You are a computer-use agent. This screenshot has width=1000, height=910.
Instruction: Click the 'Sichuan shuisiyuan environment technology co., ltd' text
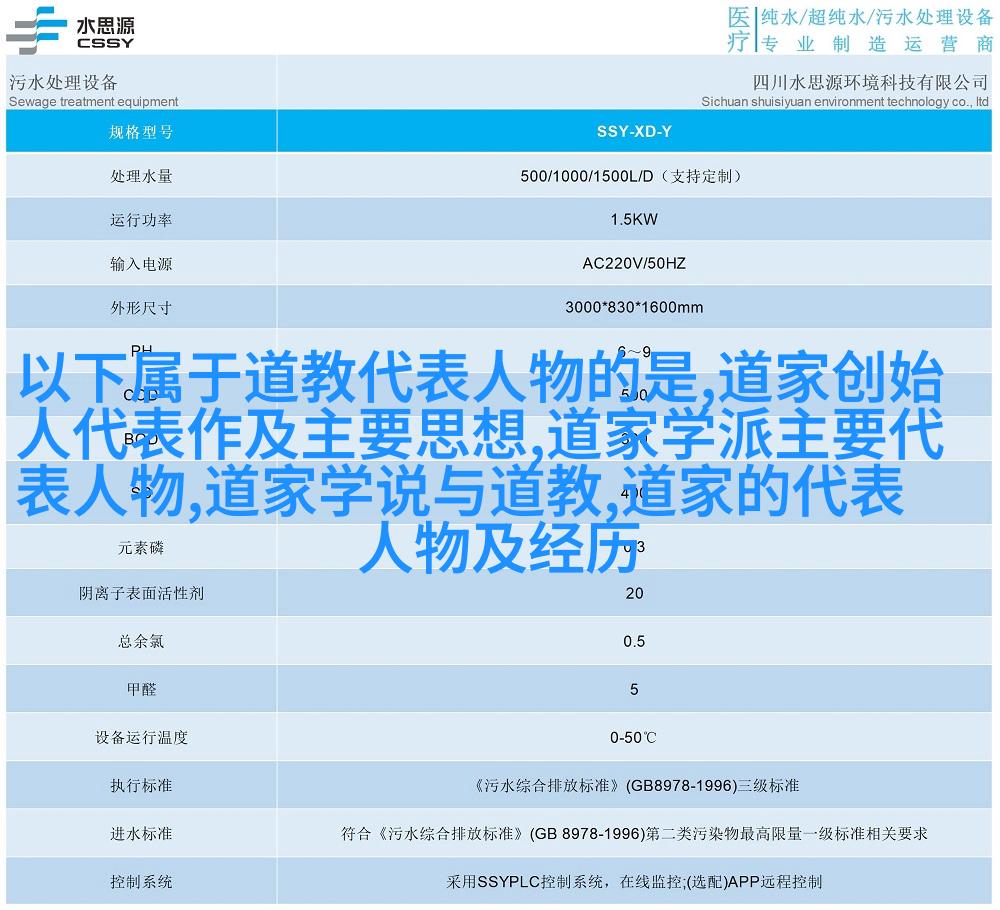click(844, 101)
